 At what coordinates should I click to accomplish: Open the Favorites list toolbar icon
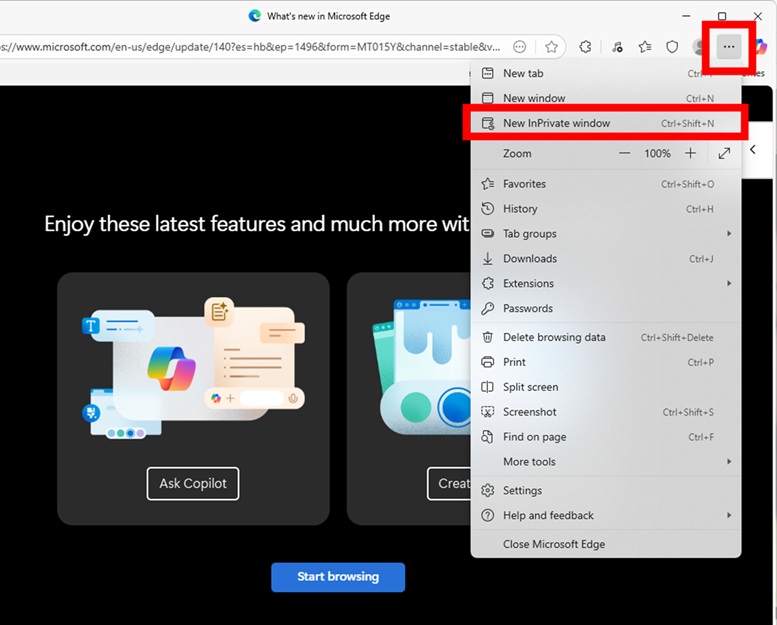point(645,47)
